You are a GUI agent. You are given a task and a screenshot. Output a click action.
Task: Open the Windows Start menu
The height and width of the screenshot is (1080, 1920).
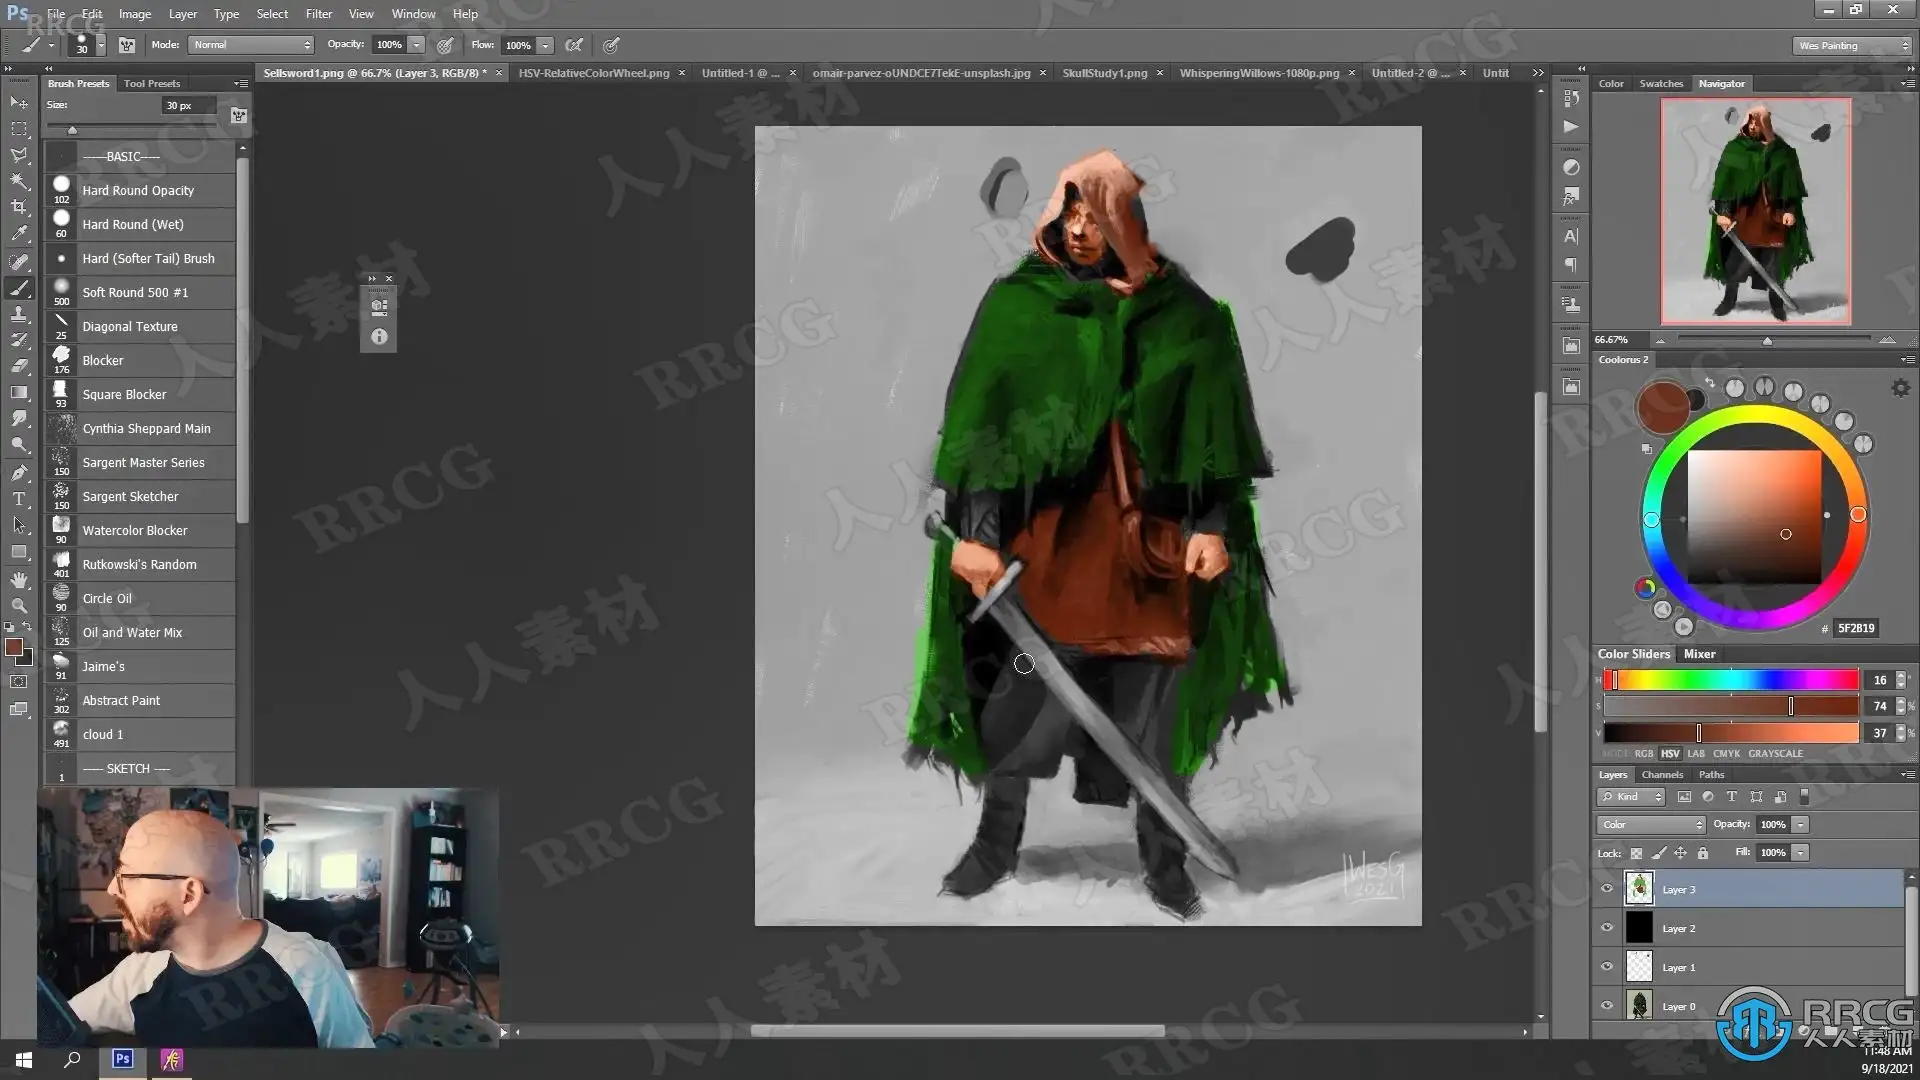pos(24,1060)
